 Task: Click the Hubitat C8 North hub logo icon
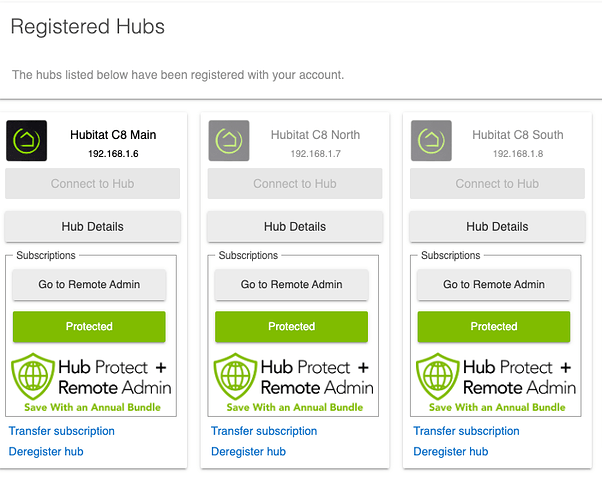coord(229,141)
